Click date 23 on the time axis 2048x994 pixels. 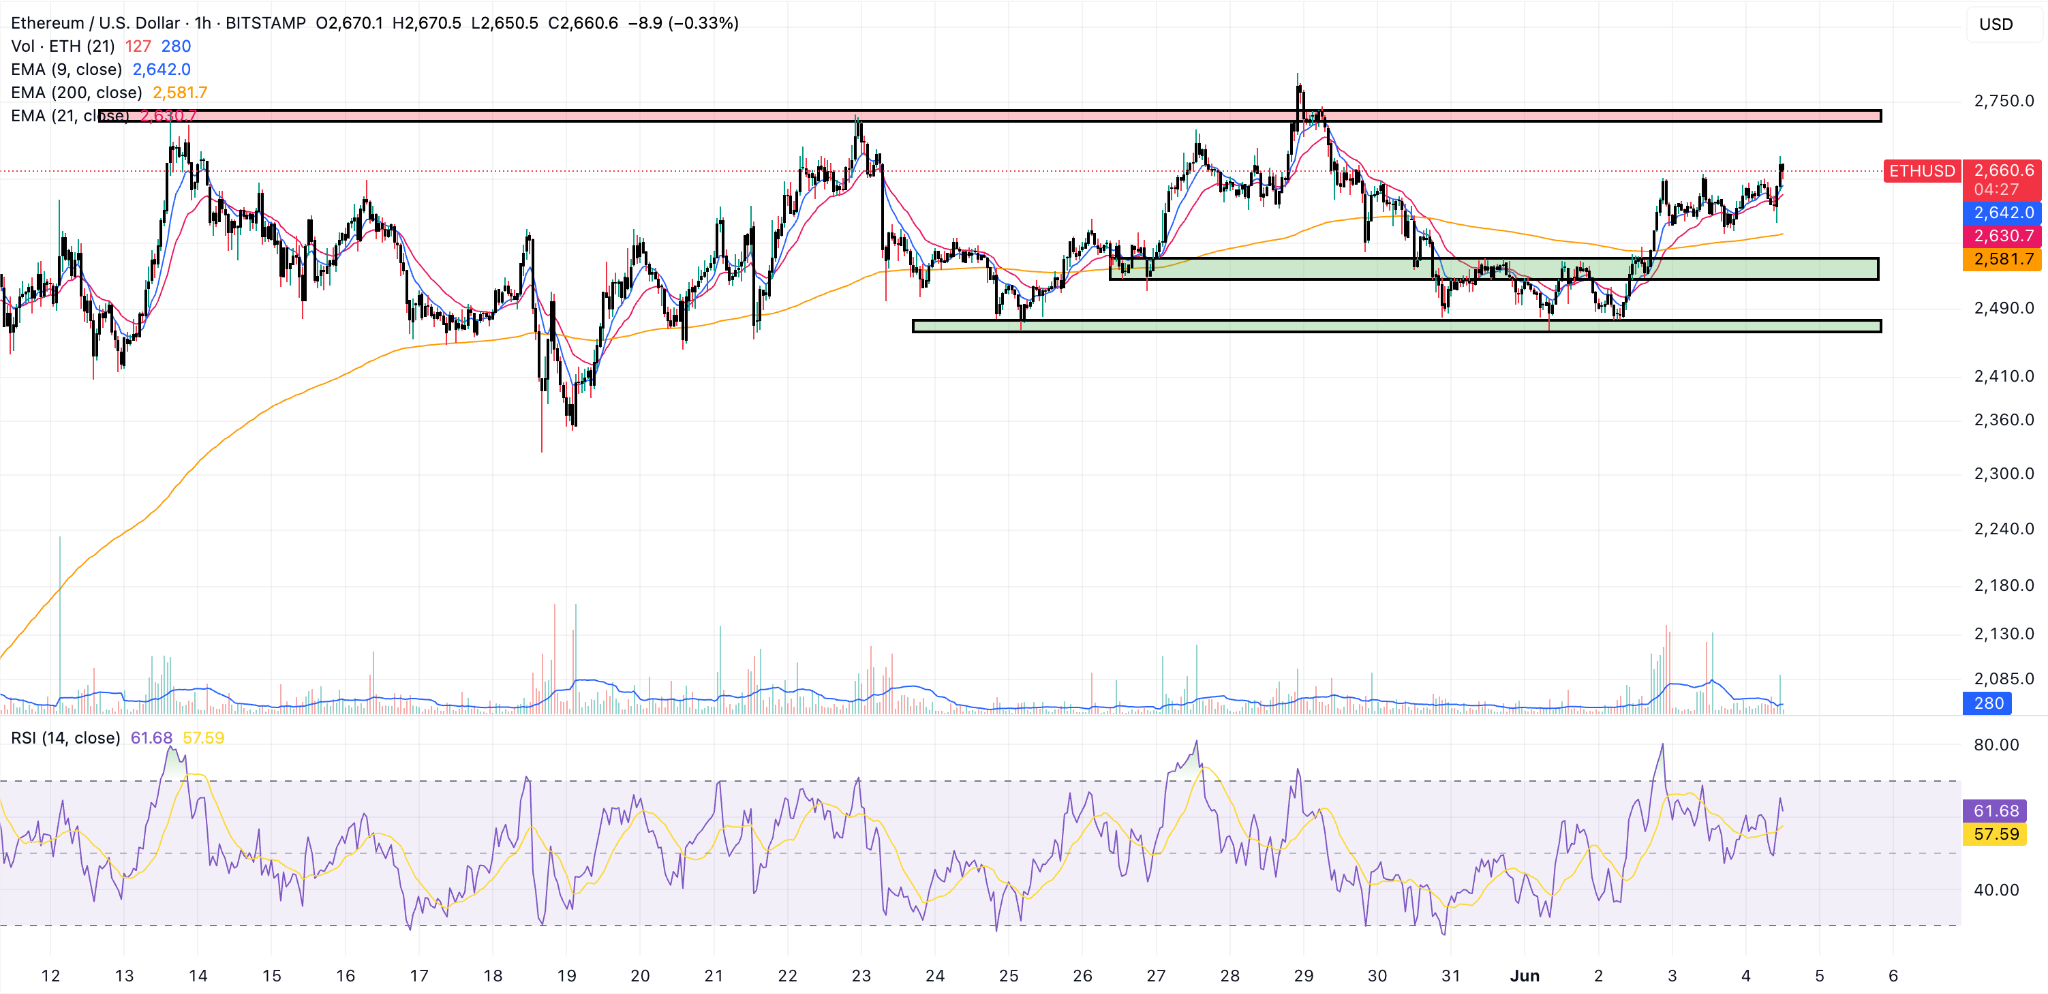(861, 976)
